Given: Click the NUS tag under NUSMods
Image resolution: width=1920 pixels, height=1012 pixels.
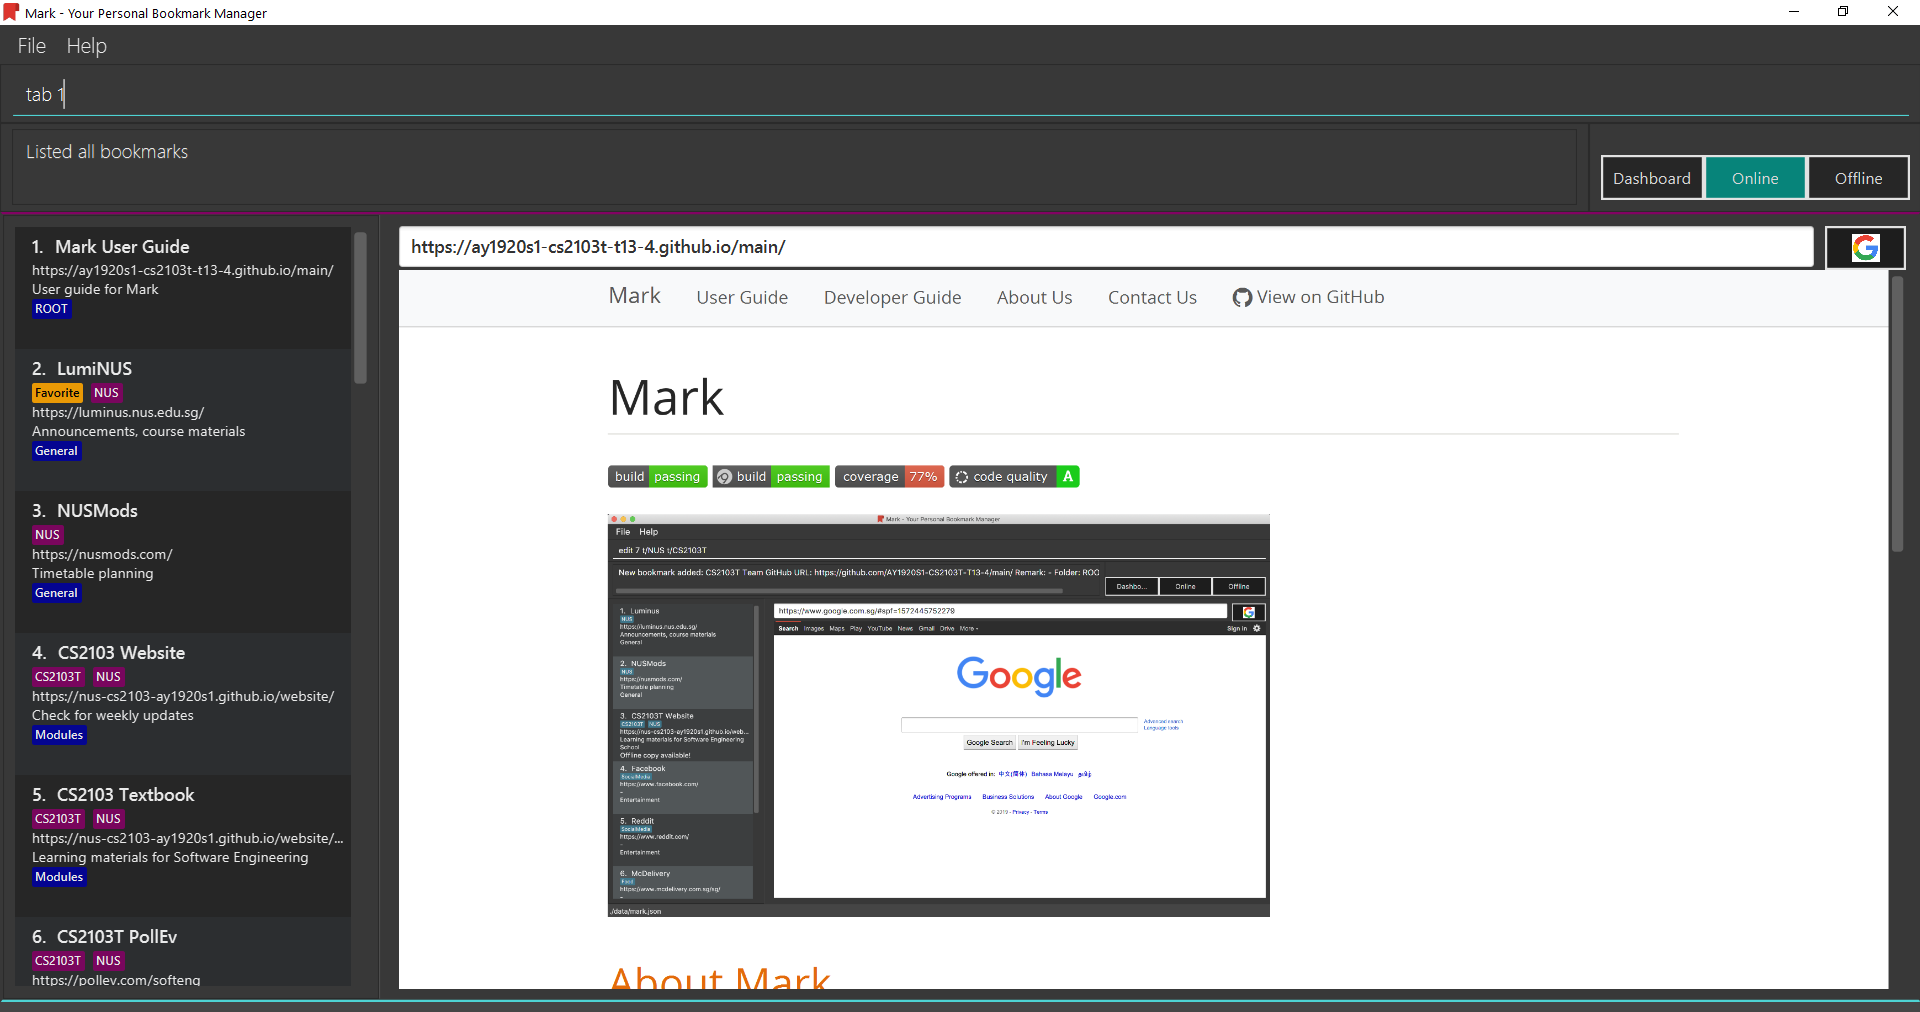Looking at the screenshot, I should [47, 535].
